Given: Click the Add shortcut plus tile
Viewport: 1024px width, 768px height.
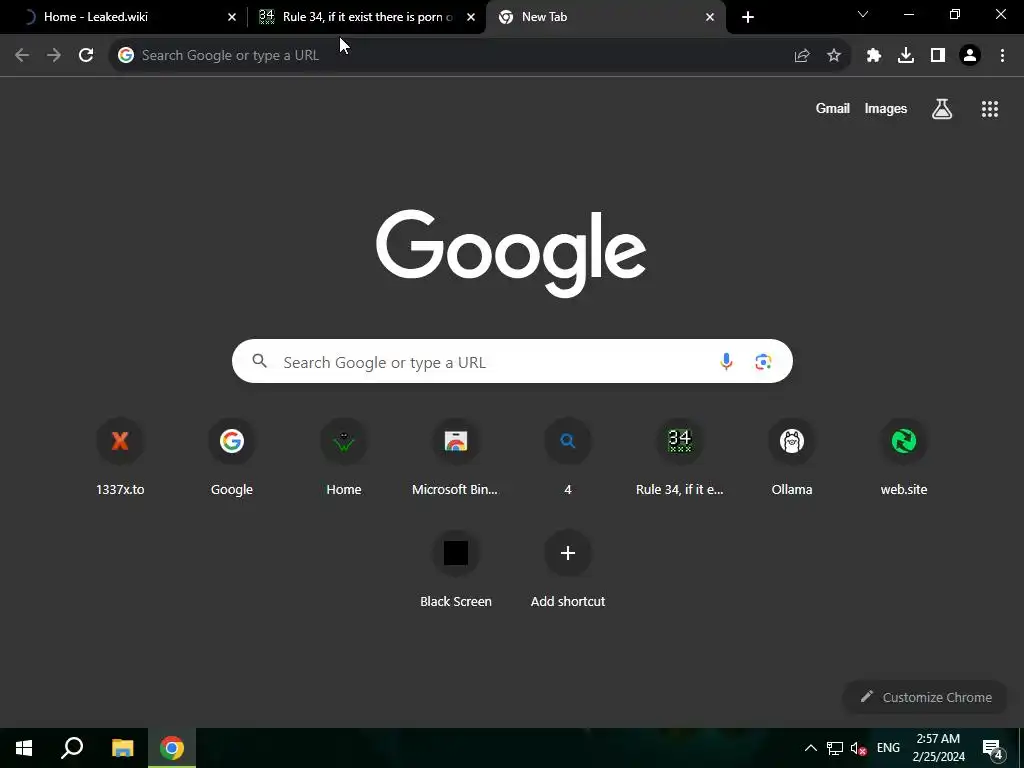Looking at the screenshot, I should click(x=568, y=570).
